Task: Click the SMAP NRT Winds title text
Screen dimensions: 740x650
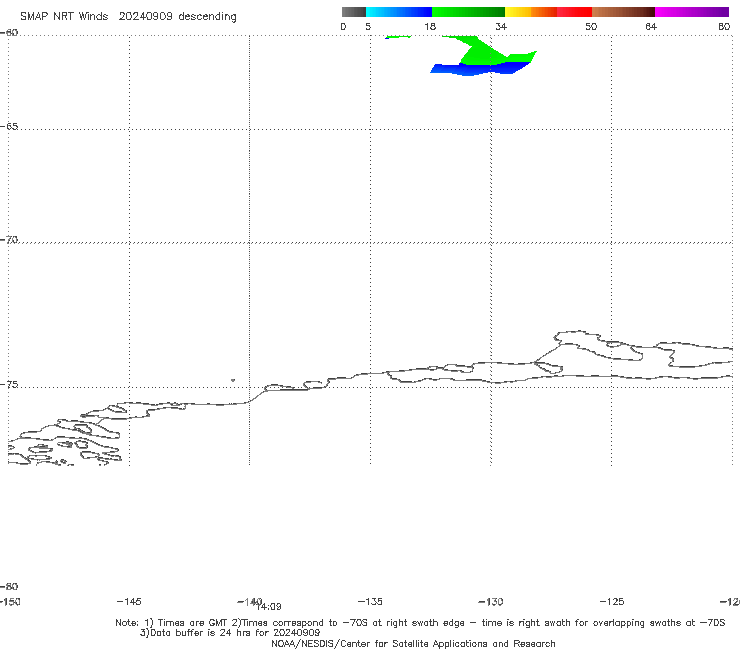Action: pos(128,16)
